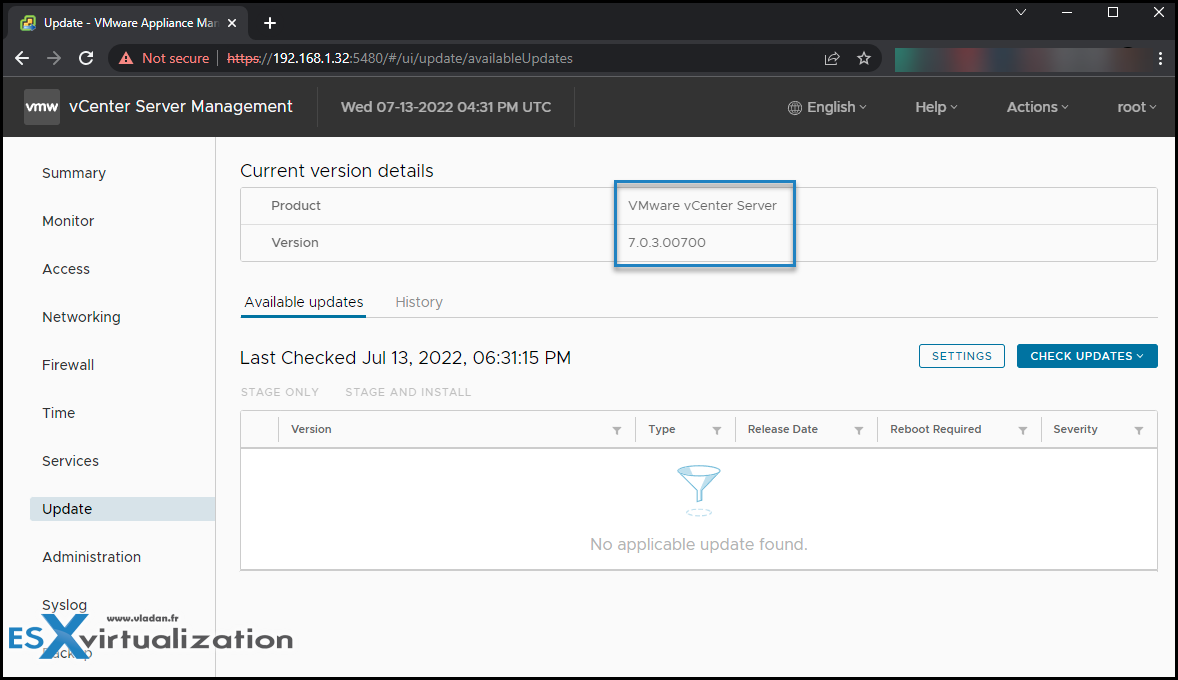
Task: Expand the CHECK UPDATES dropdown button
Action: click(x=1087, y=356)
